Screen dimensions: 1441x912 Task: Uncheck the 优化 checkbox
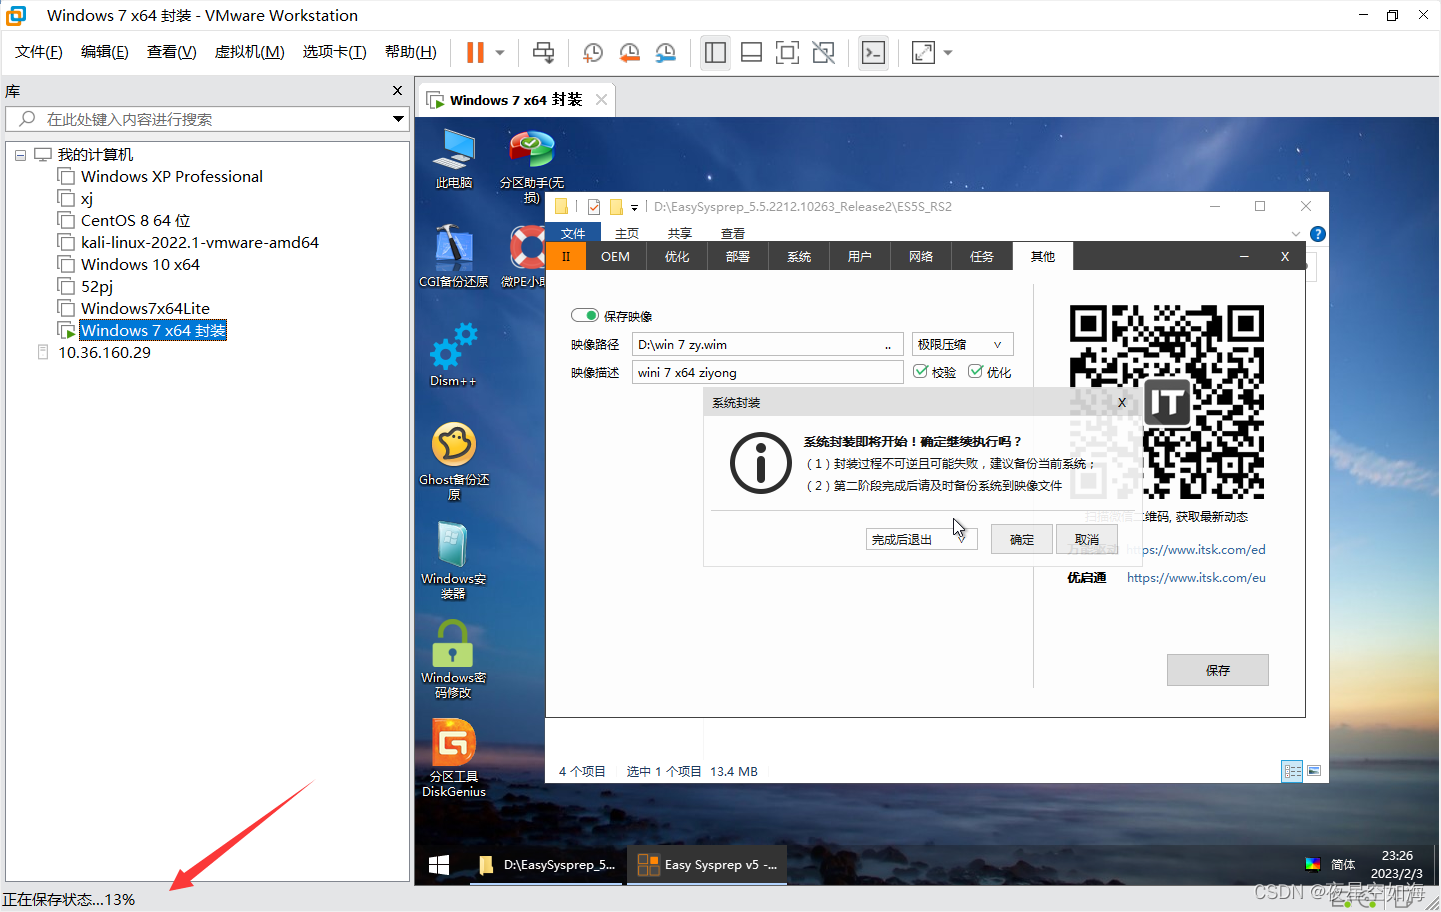pos(976,371)
